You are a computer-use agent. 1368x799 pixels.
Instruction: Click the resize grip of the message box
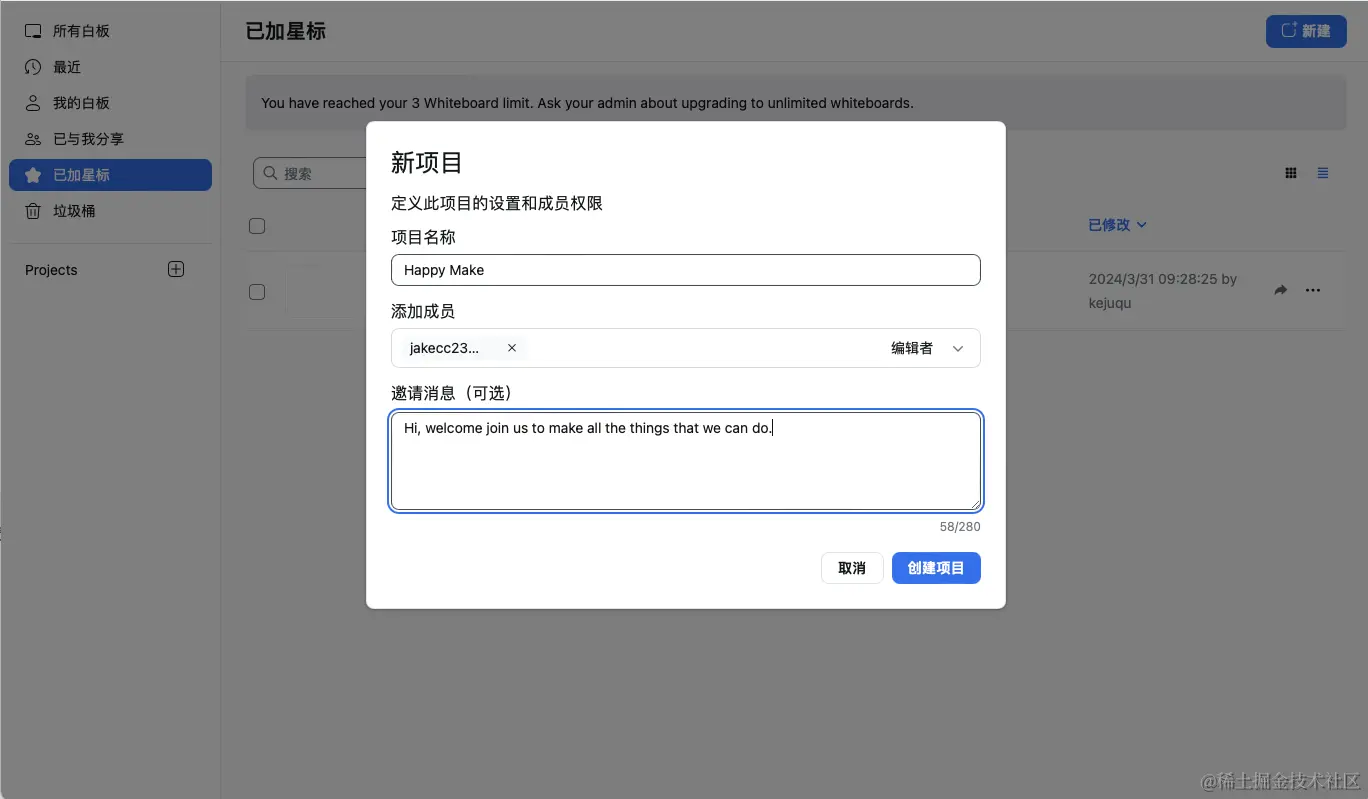974,503
